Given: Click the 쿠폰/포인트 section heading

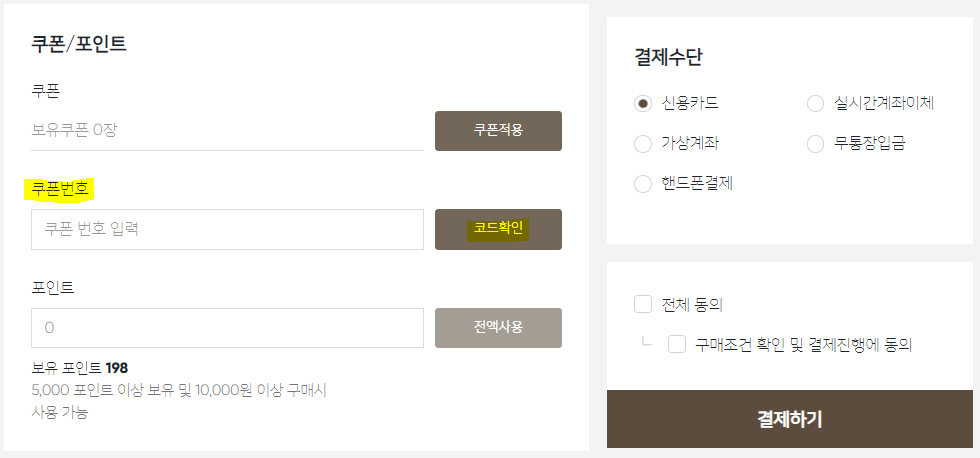Looking at the screenshot, I should (79, 44).
